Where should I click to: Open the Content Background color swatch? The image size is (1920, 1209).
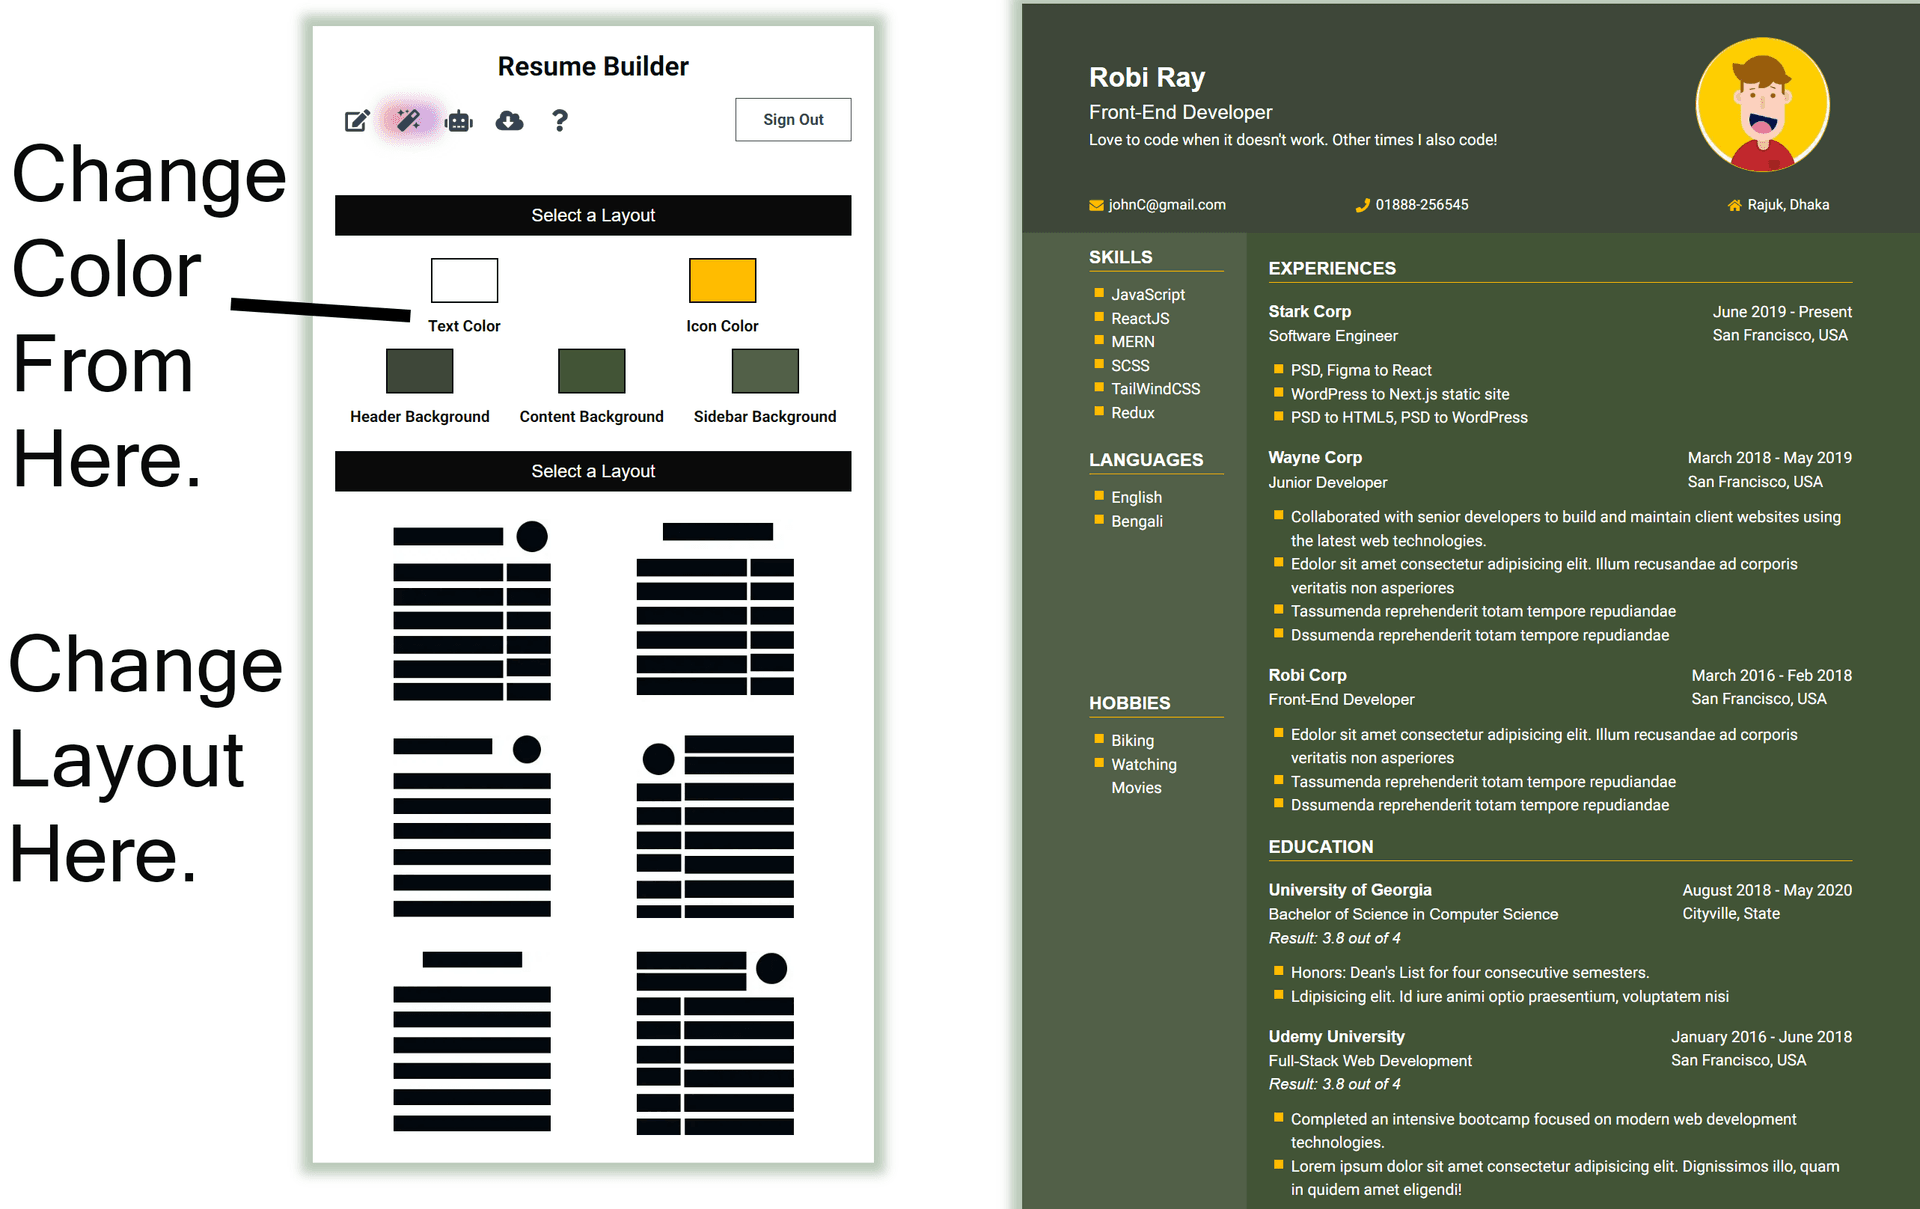591,371
